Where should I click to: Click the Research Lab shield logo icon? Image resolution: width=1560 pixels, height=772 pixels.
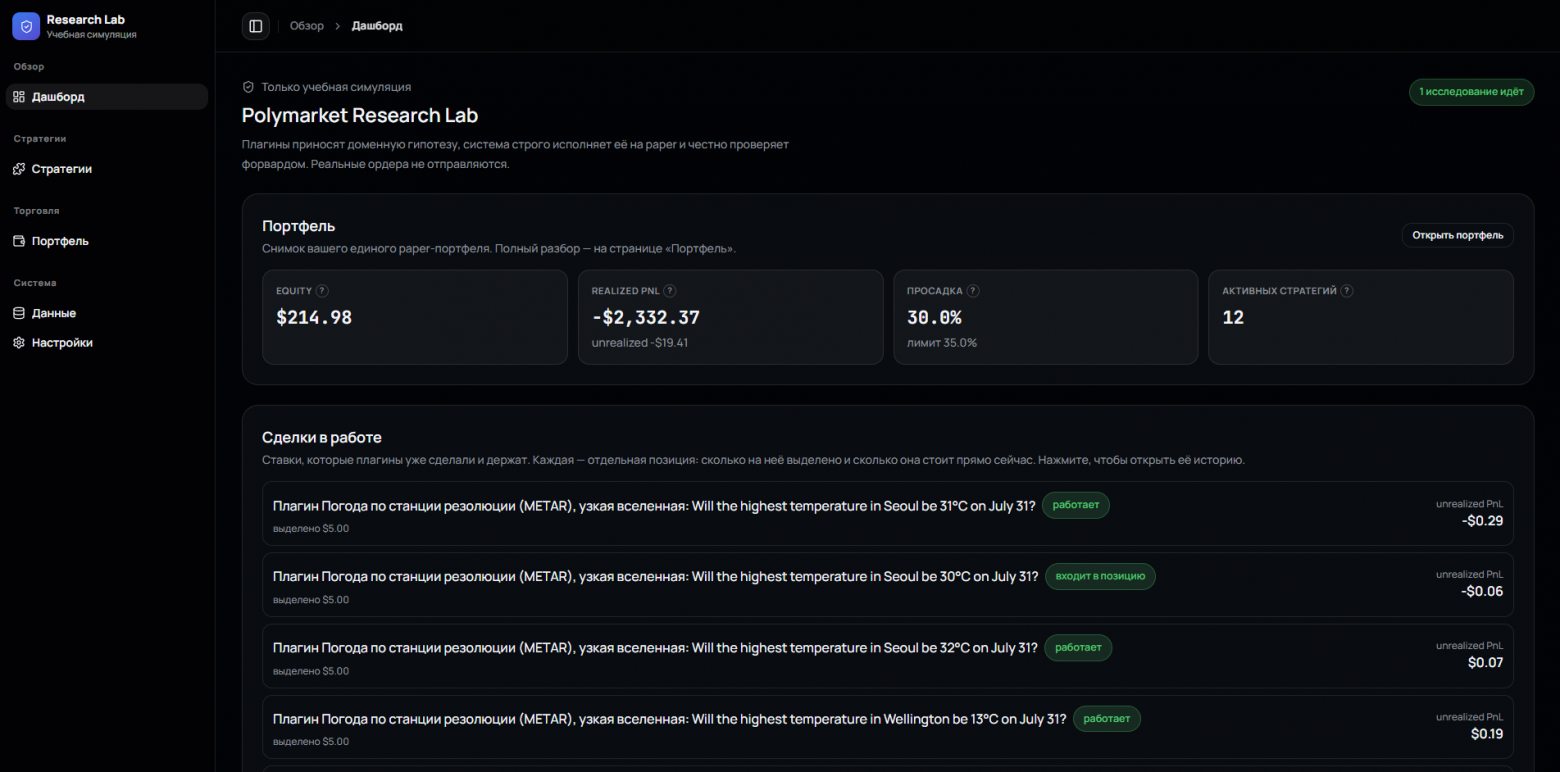[26, 26]
